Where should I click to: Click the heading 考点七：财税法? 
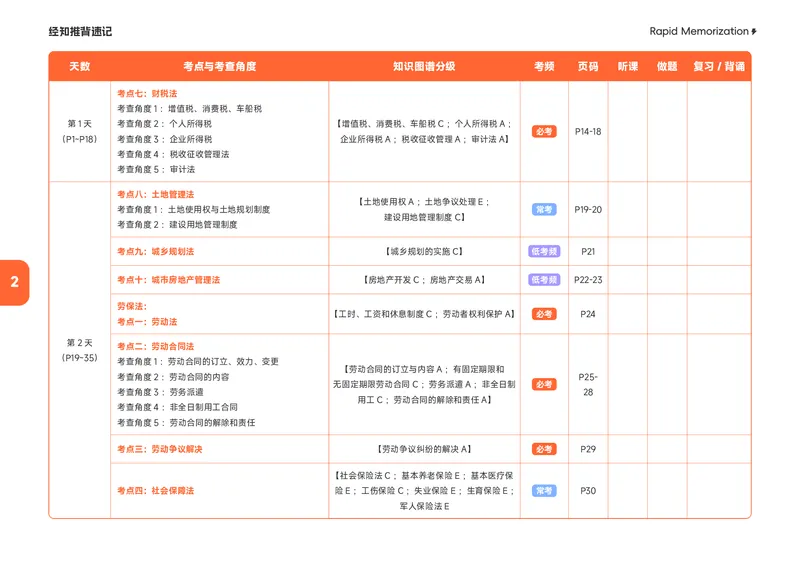pyautogui.click(x=147, y=93)
